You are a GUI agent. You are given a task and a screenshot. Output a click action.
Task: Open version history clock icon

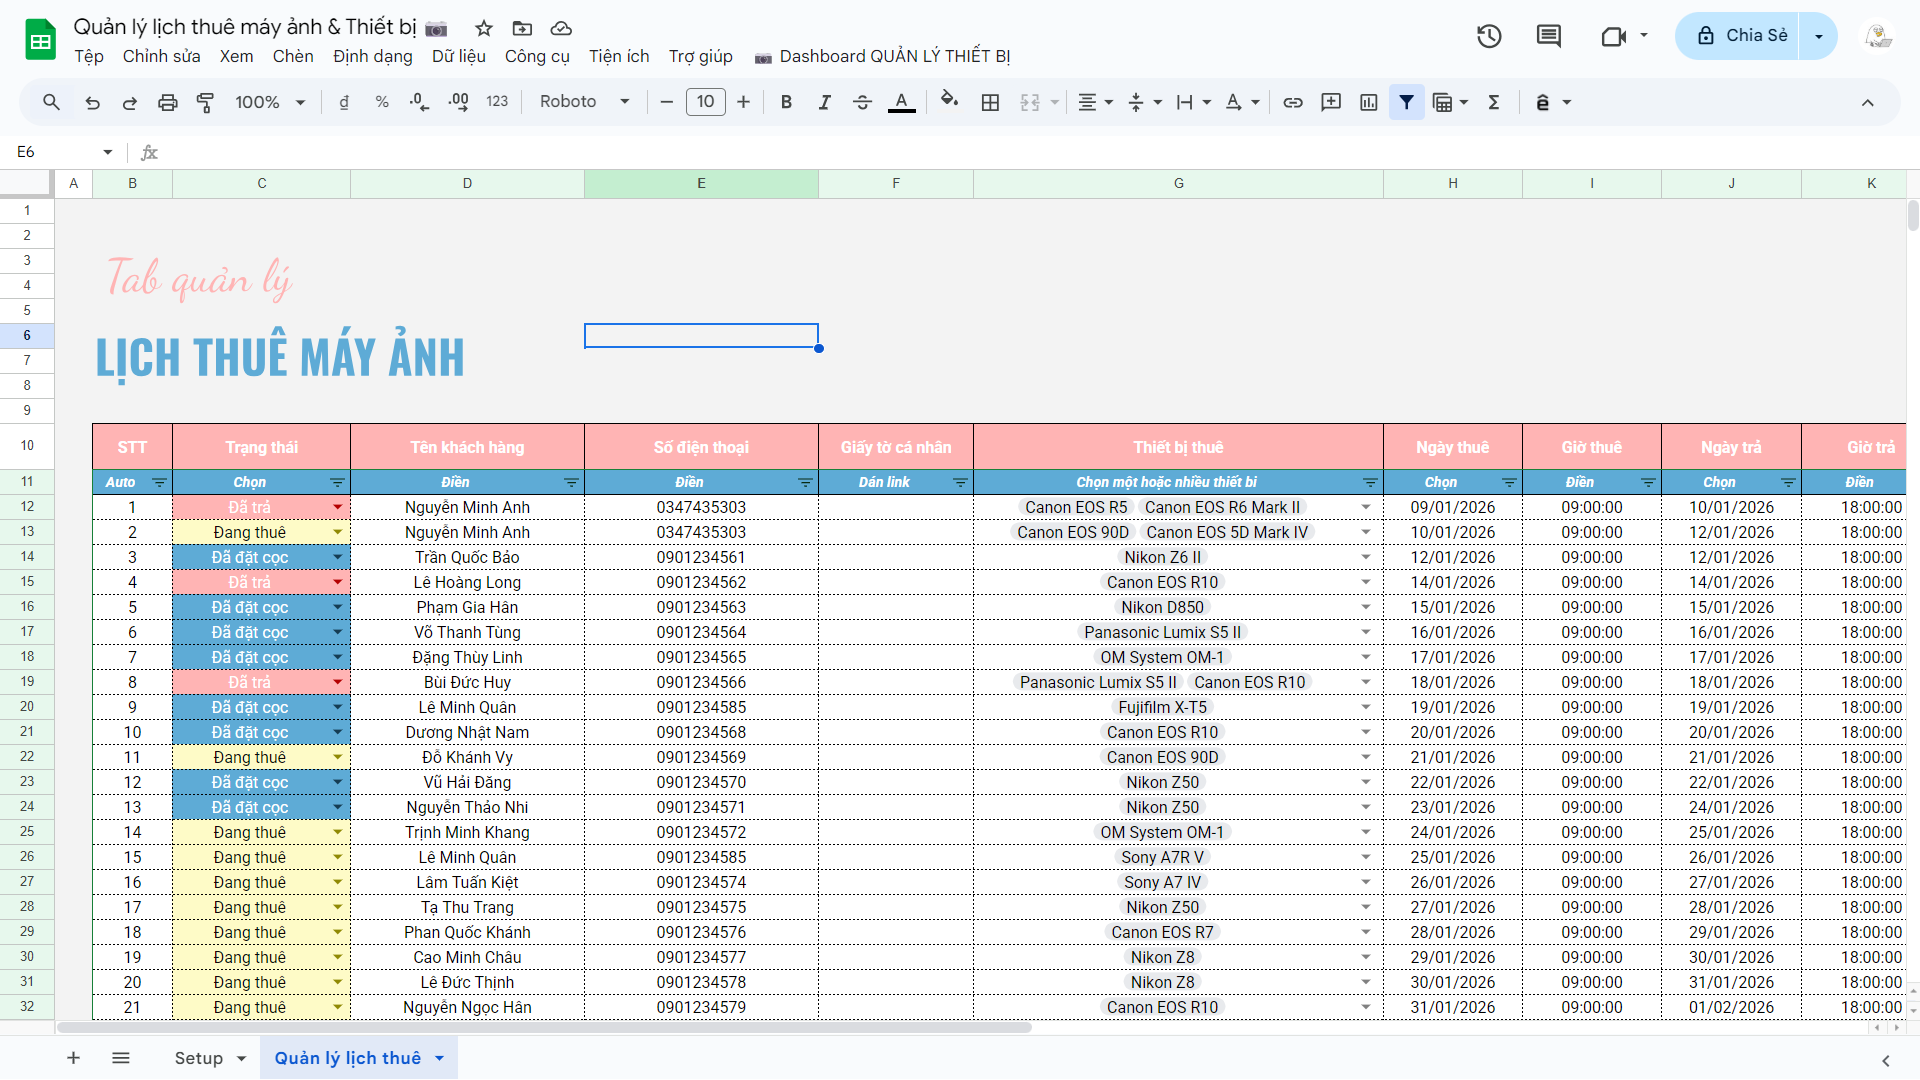[x=1489, y=37]
